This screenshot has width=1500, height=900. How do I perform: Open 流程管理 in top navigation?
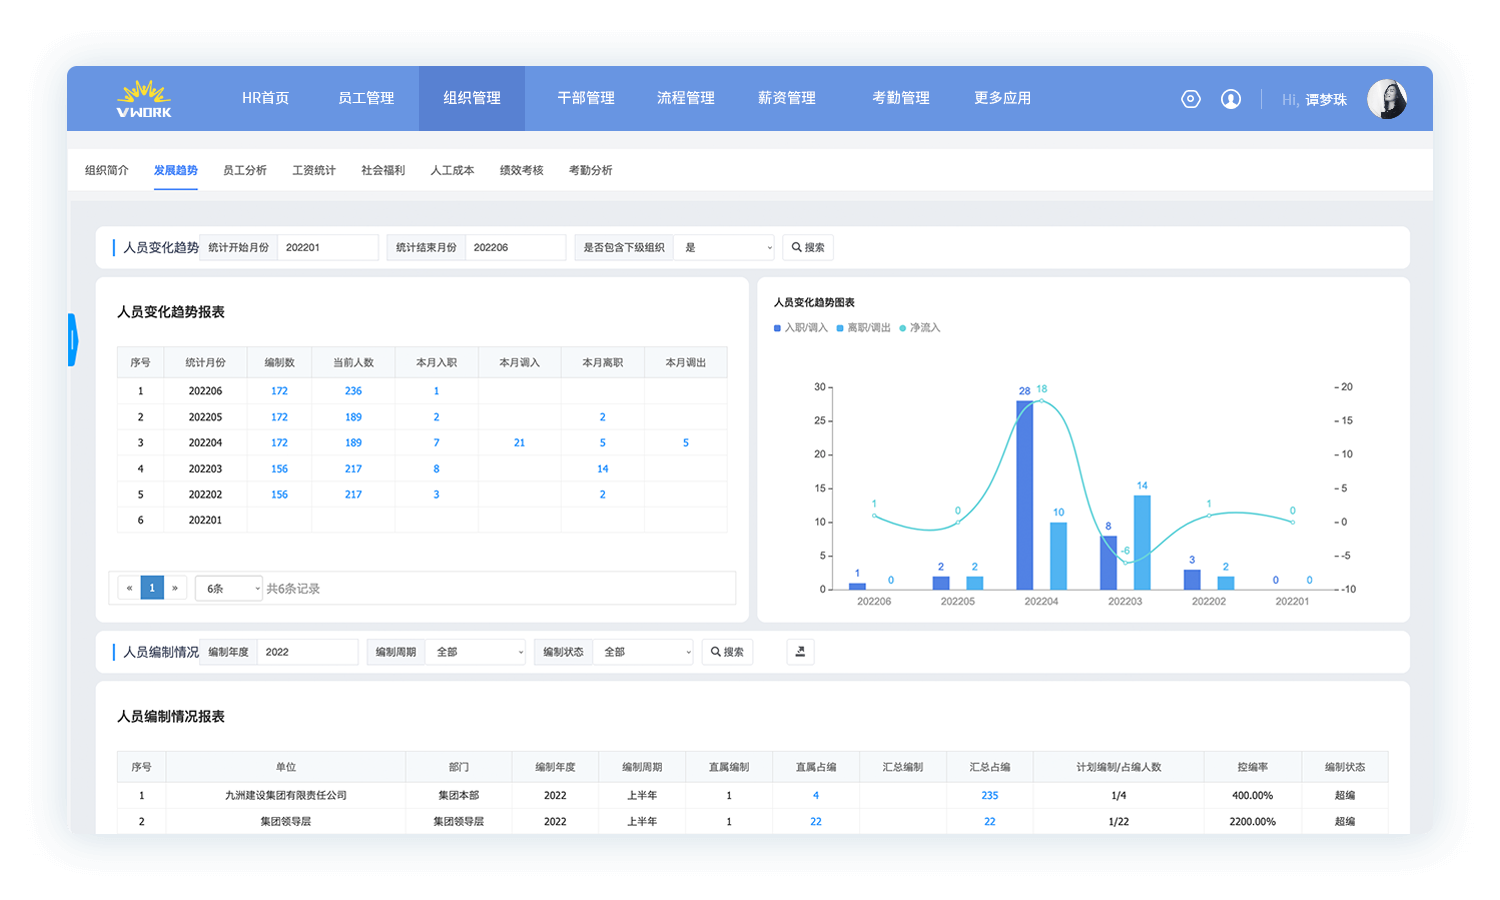click(x=686, y=98)
